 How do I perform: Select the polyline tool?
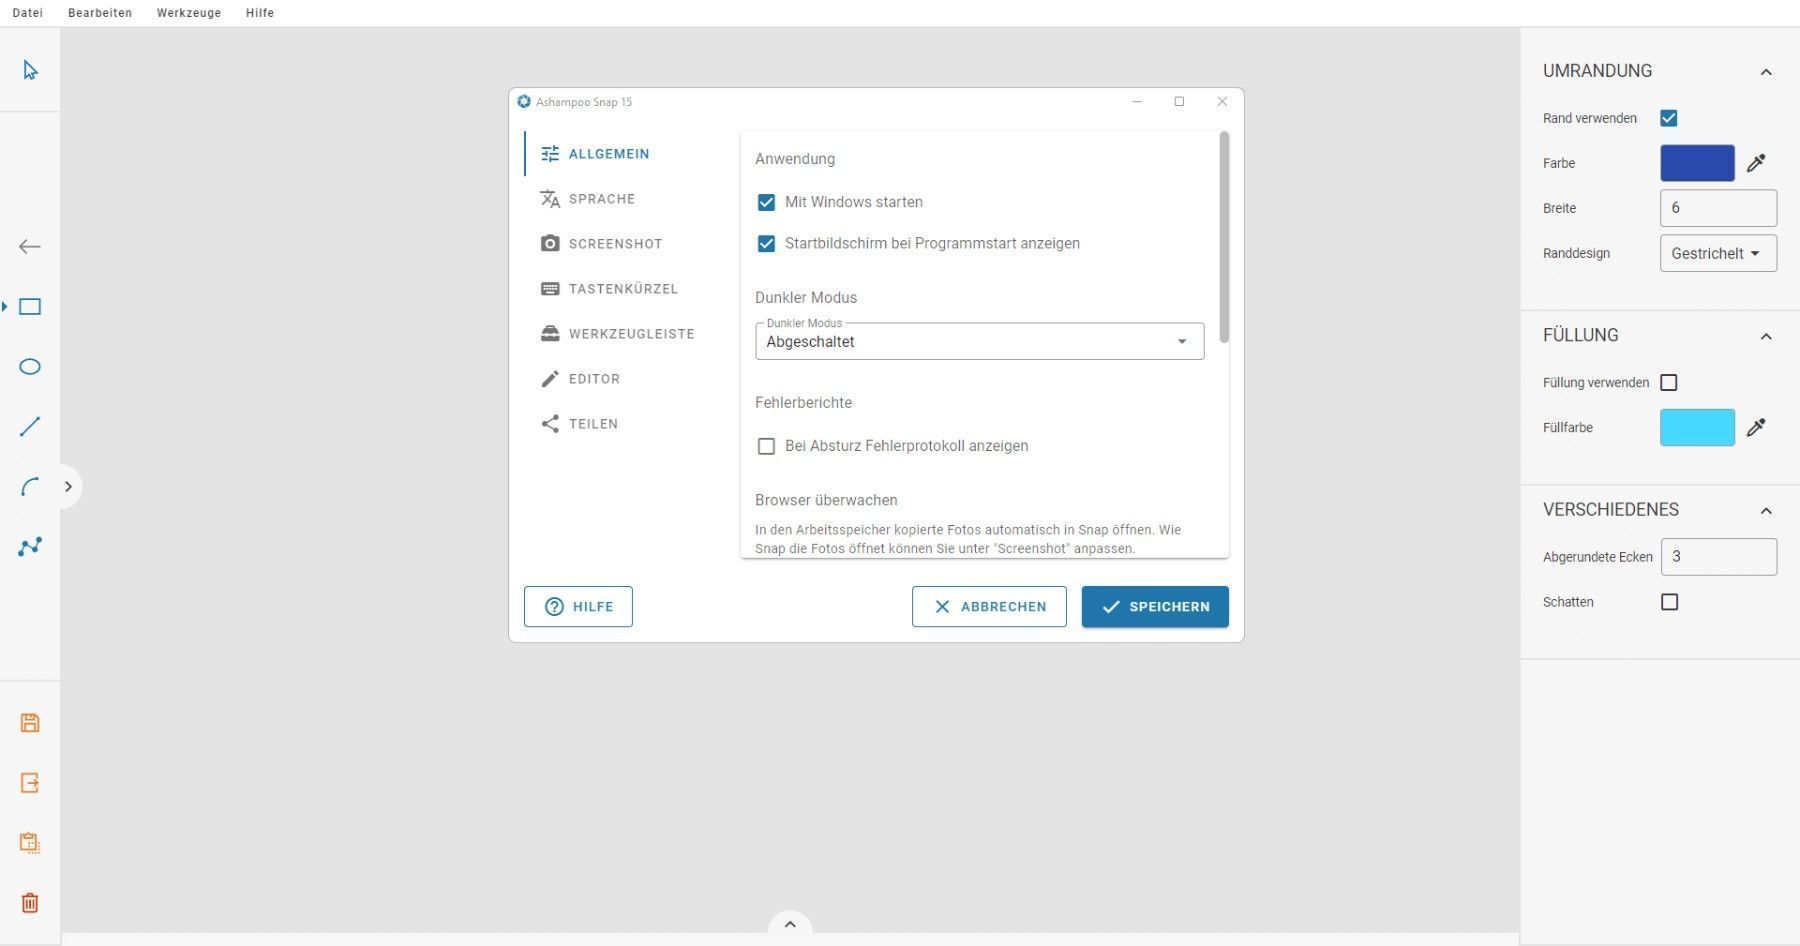pos(30,547)
